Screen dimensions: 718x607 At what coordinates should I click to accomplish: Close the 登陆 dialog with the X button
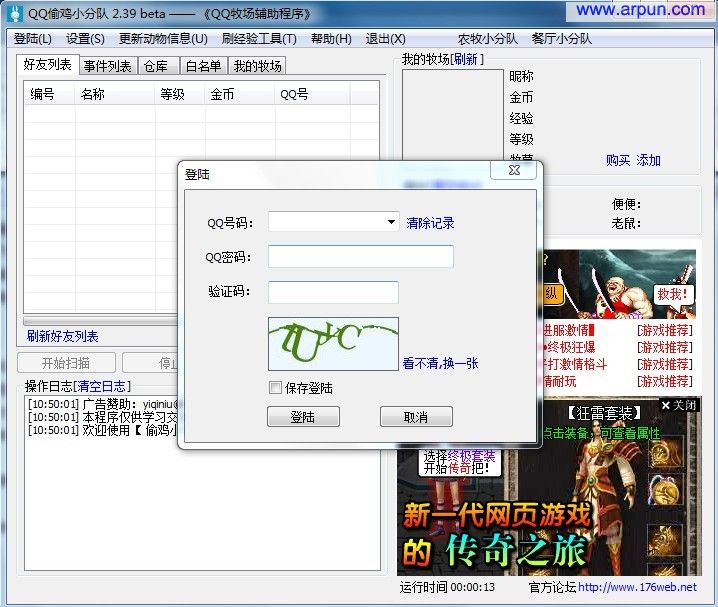click(514, 170)
